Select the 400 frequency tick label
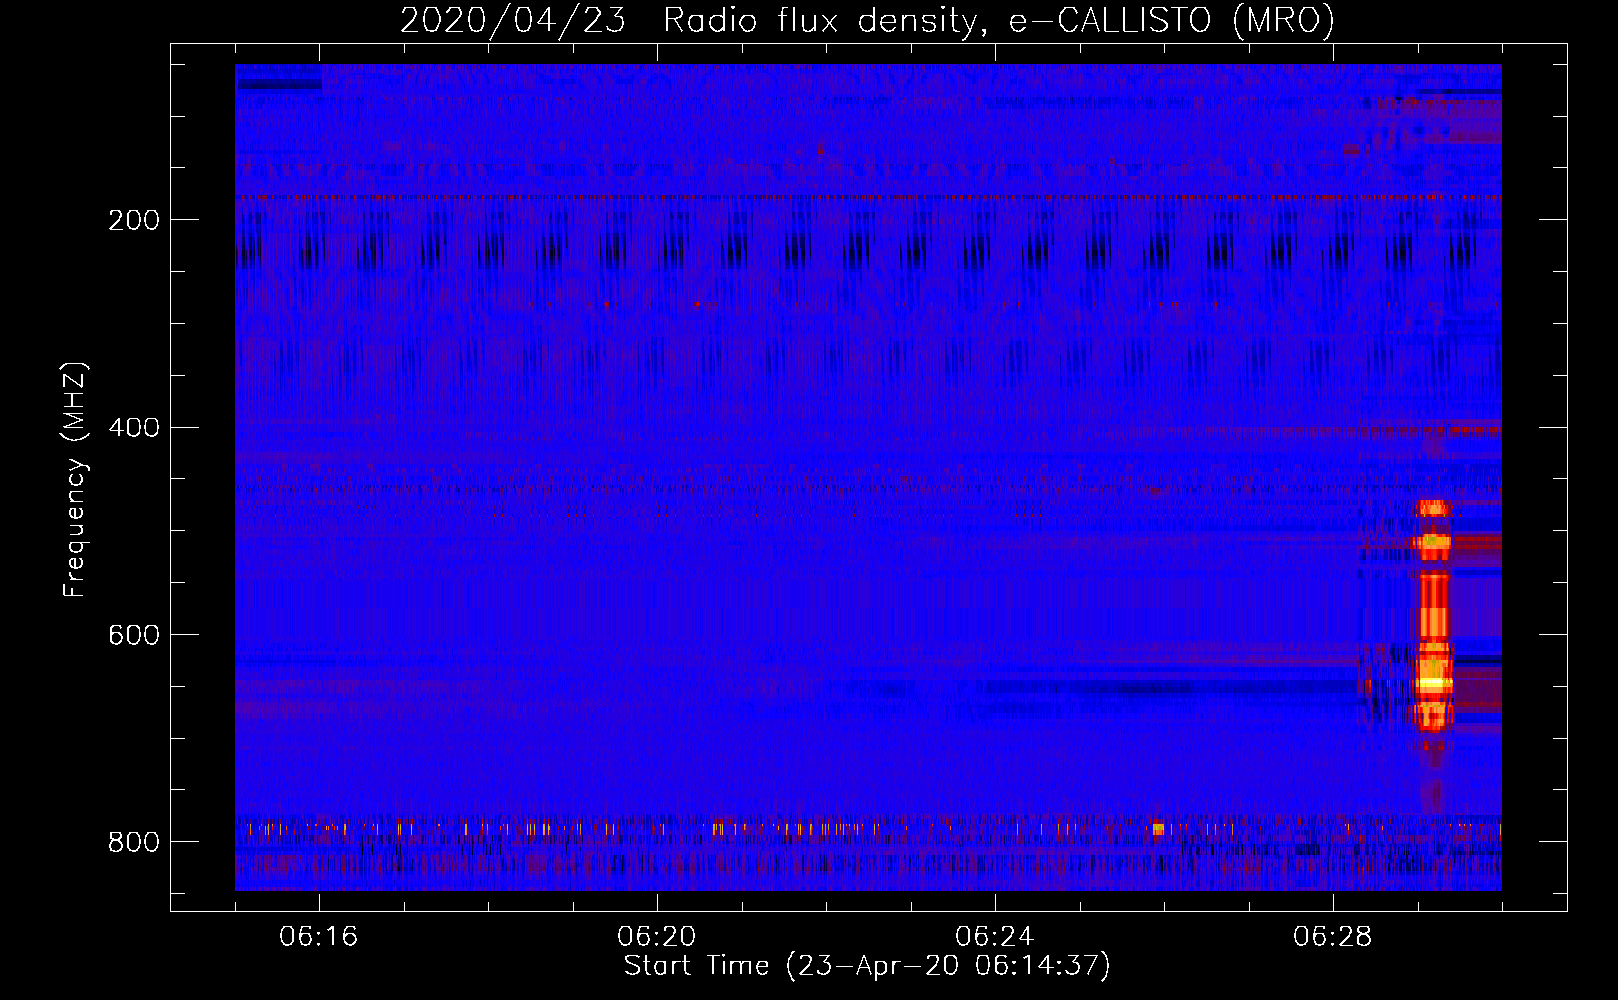Image resolution: width=1618 pixels, height=1000 pixels. [x=133, y=428]
